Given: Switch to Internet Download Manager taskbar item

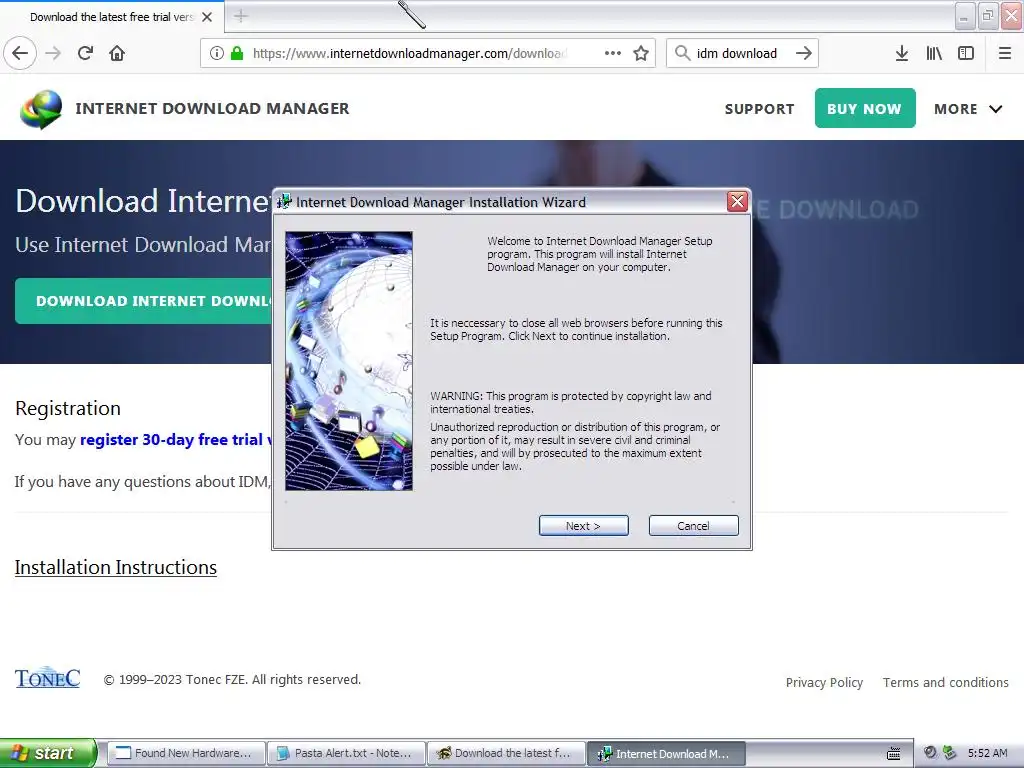Looking at the screenshot, I should (666, 753).
